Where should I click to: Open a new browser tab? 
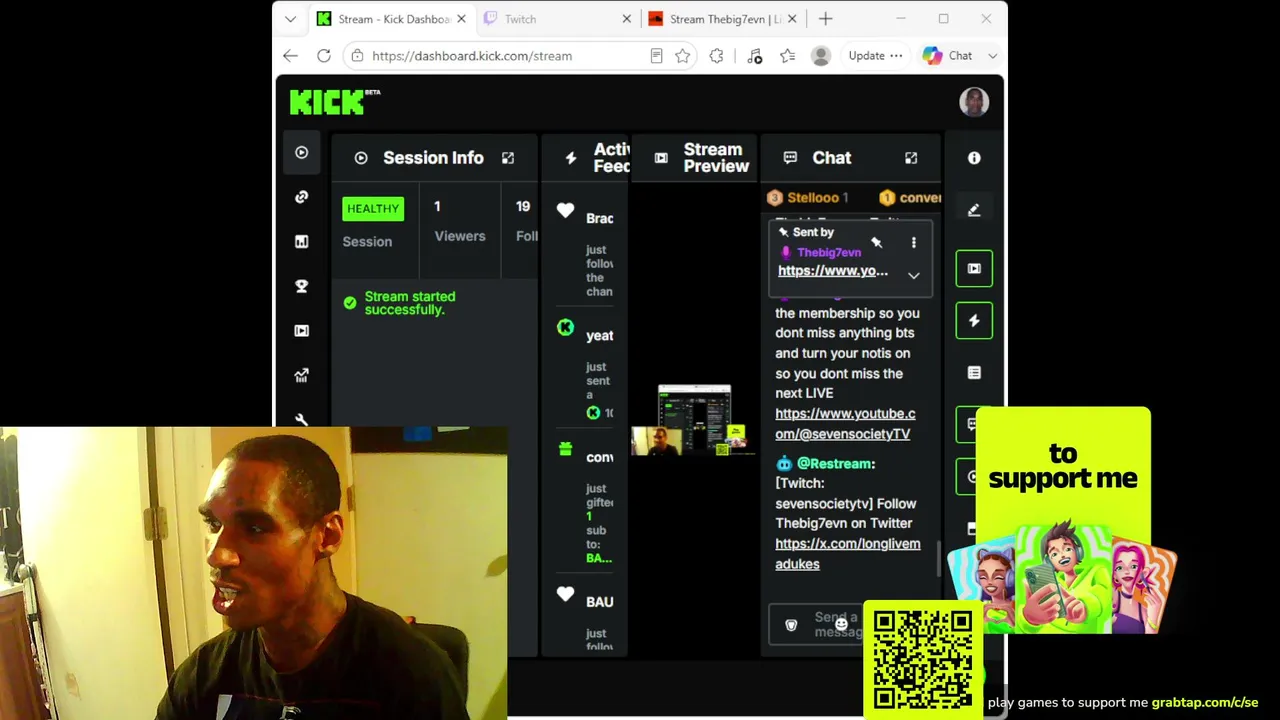coord(825,19)
